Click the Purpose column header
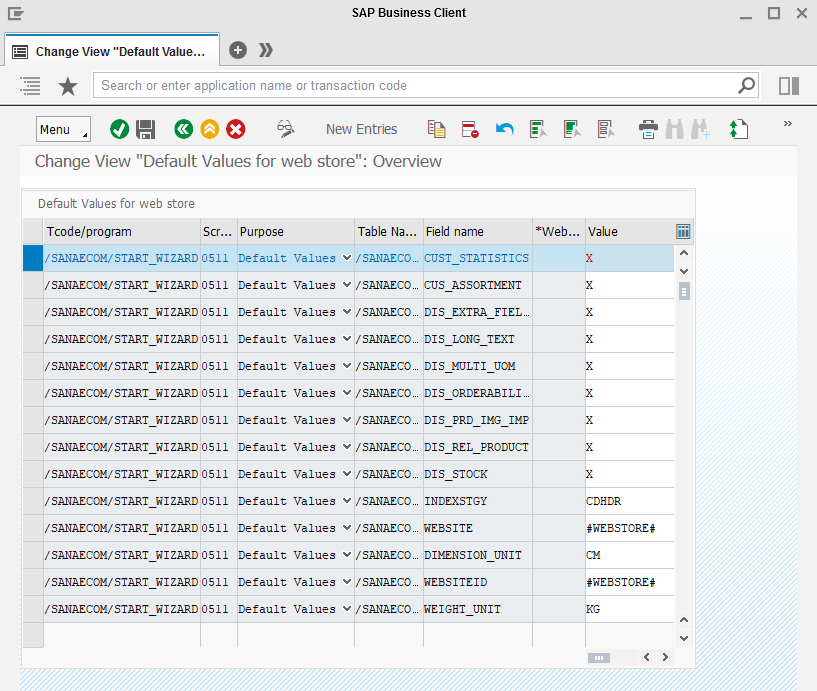Screen dimensions: 817x691 295,231
